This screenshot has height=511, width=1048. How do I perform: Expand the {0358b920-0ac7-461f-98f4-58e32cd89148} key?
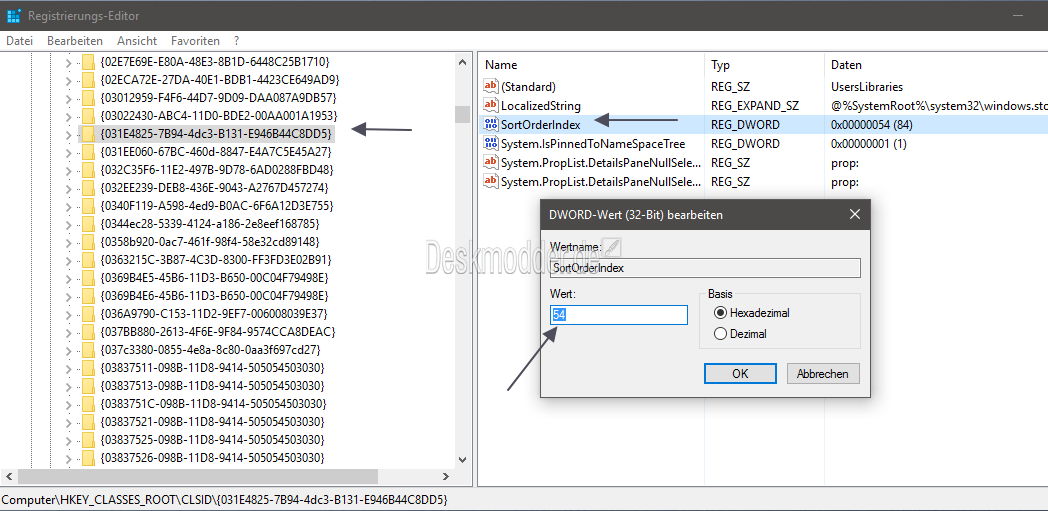tap(68, 242)
